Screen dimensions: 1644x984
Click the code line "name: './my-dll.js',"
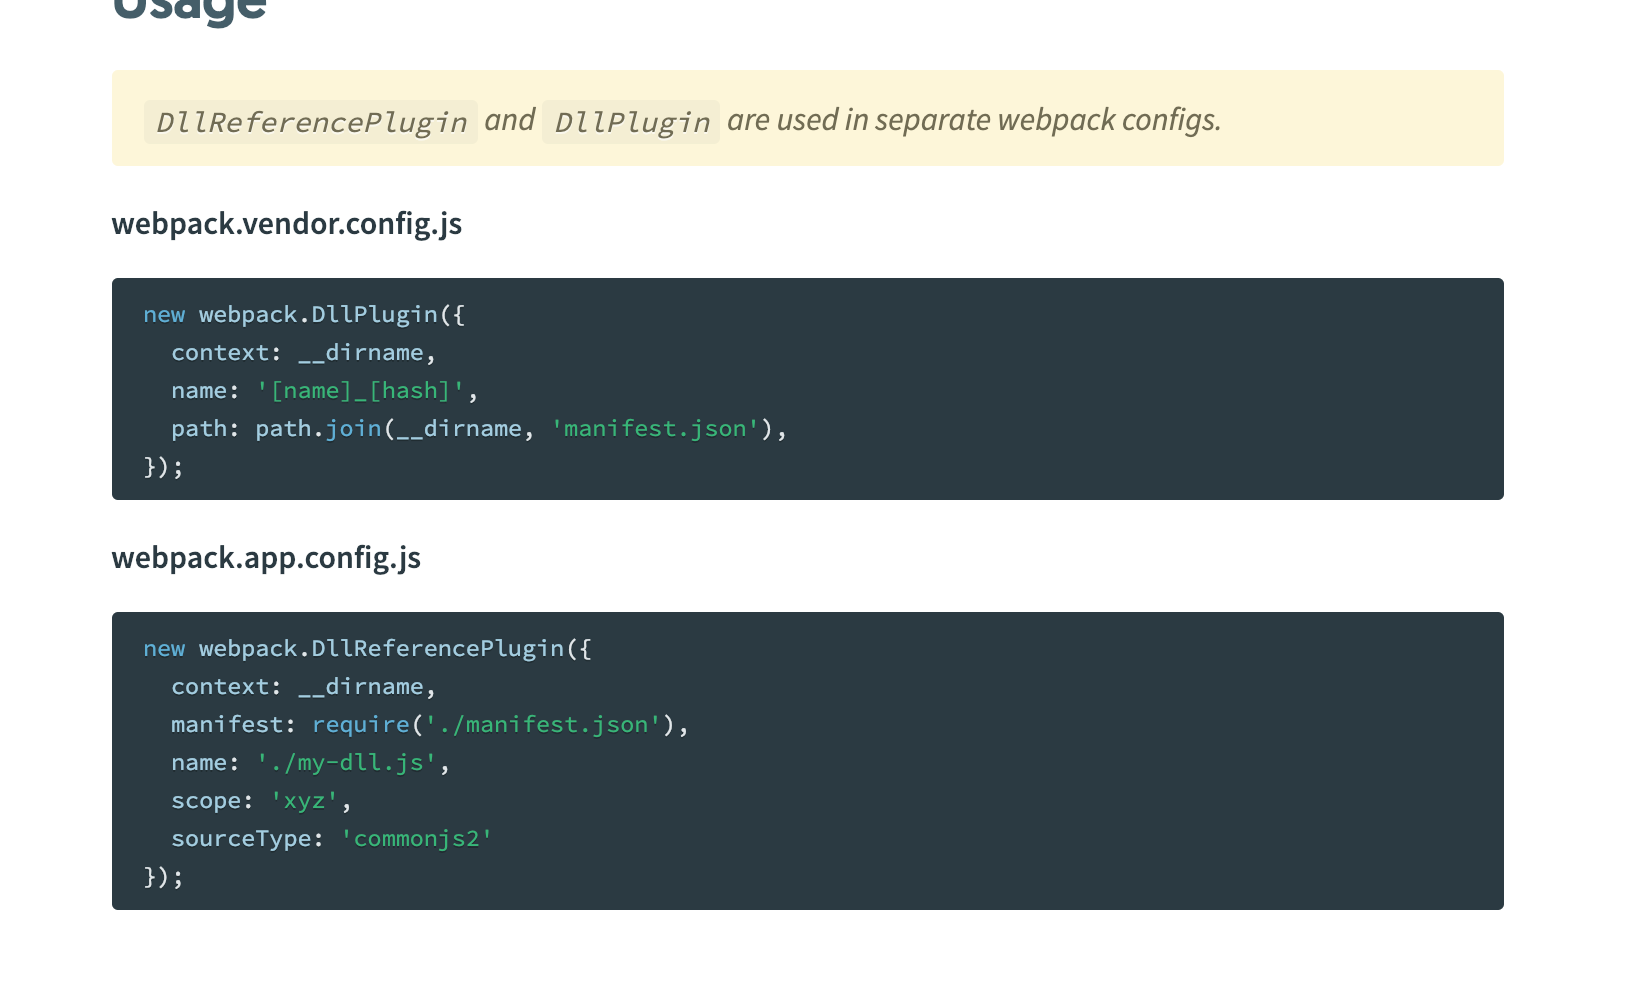(311, 763)
